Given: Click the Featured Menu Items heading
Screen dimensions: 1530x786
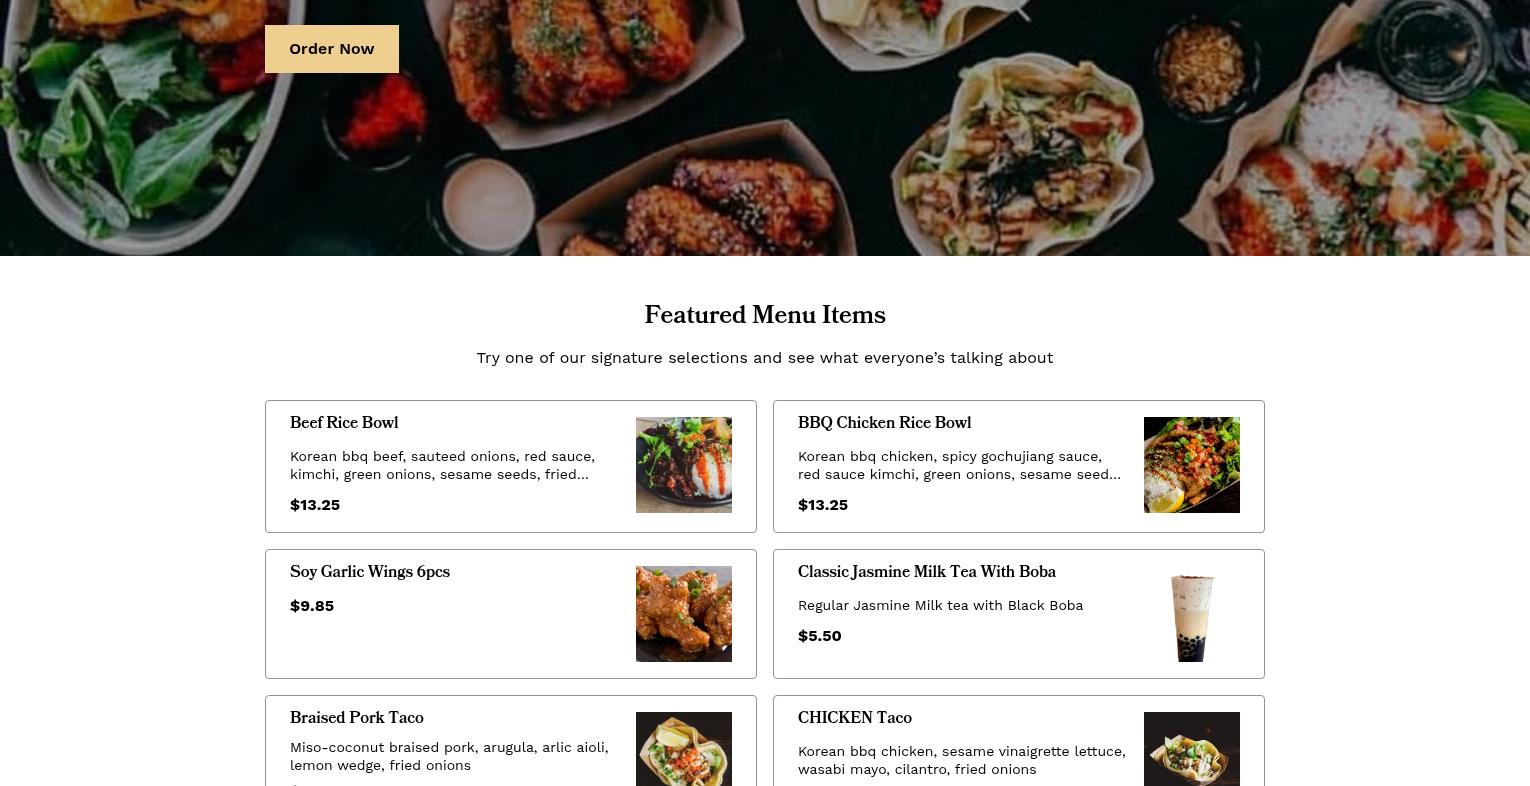Looking at the screenshot, I should 765,316.
